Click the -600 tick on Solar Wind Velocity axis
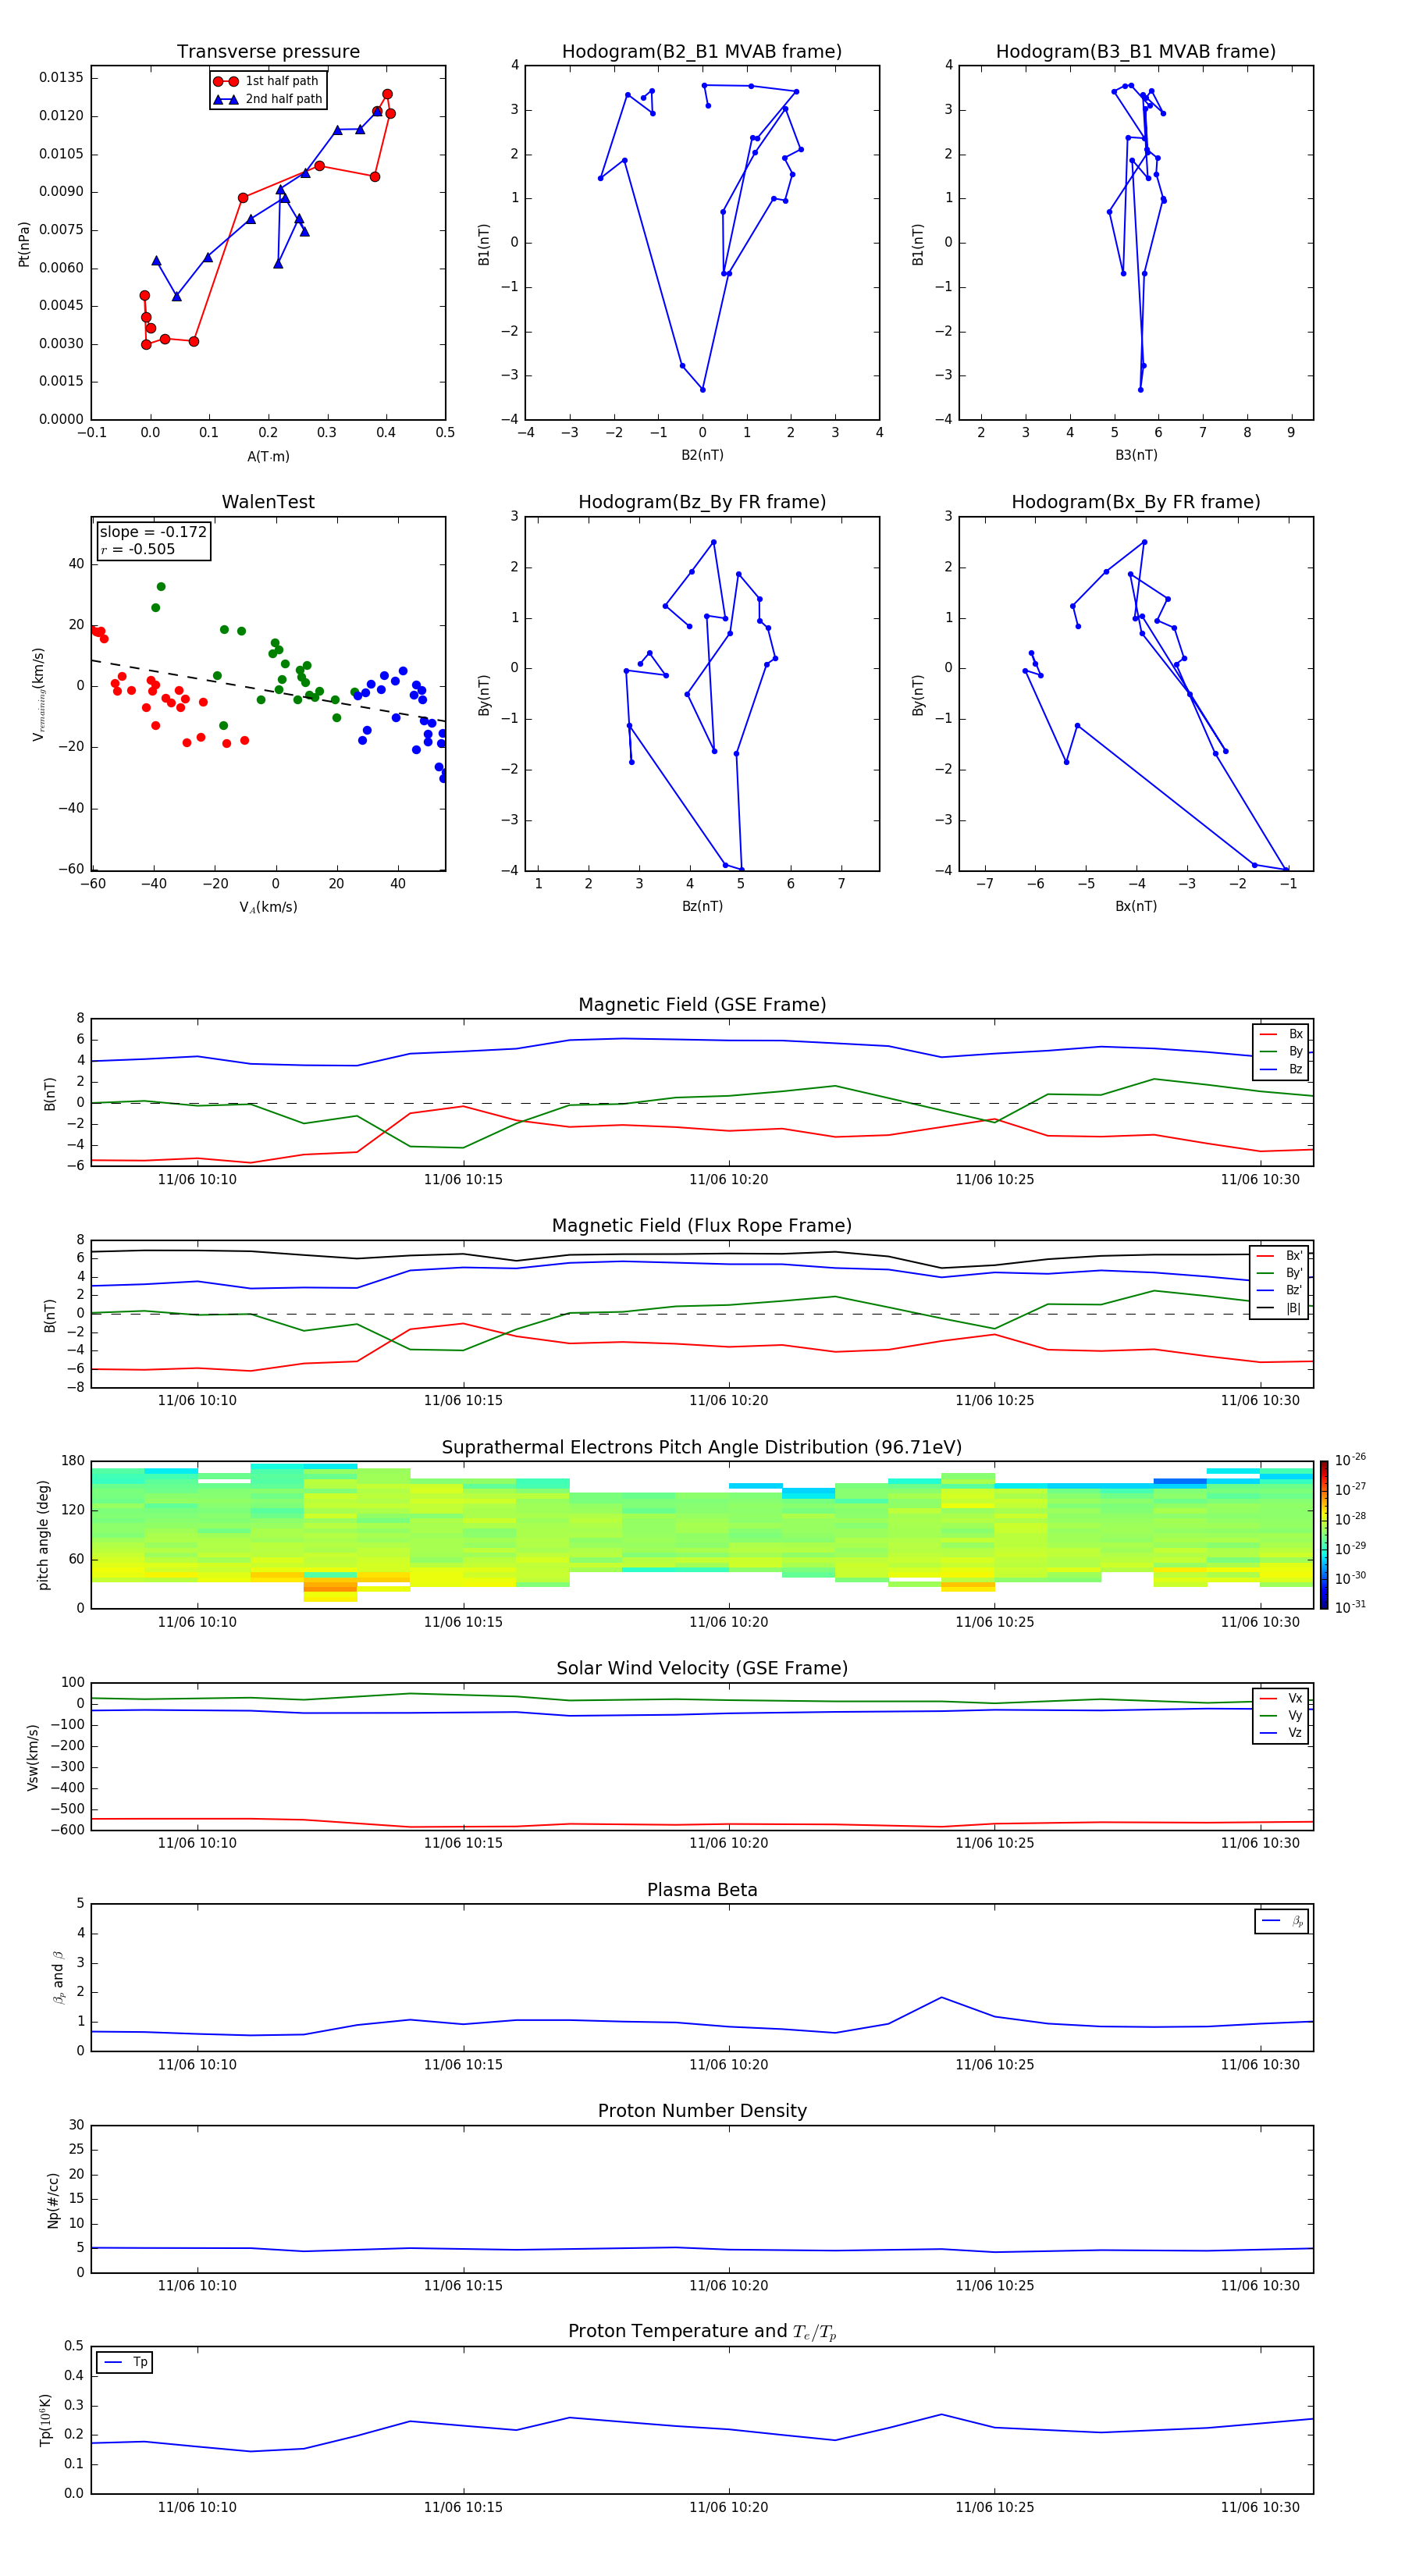 (66, 1830)
